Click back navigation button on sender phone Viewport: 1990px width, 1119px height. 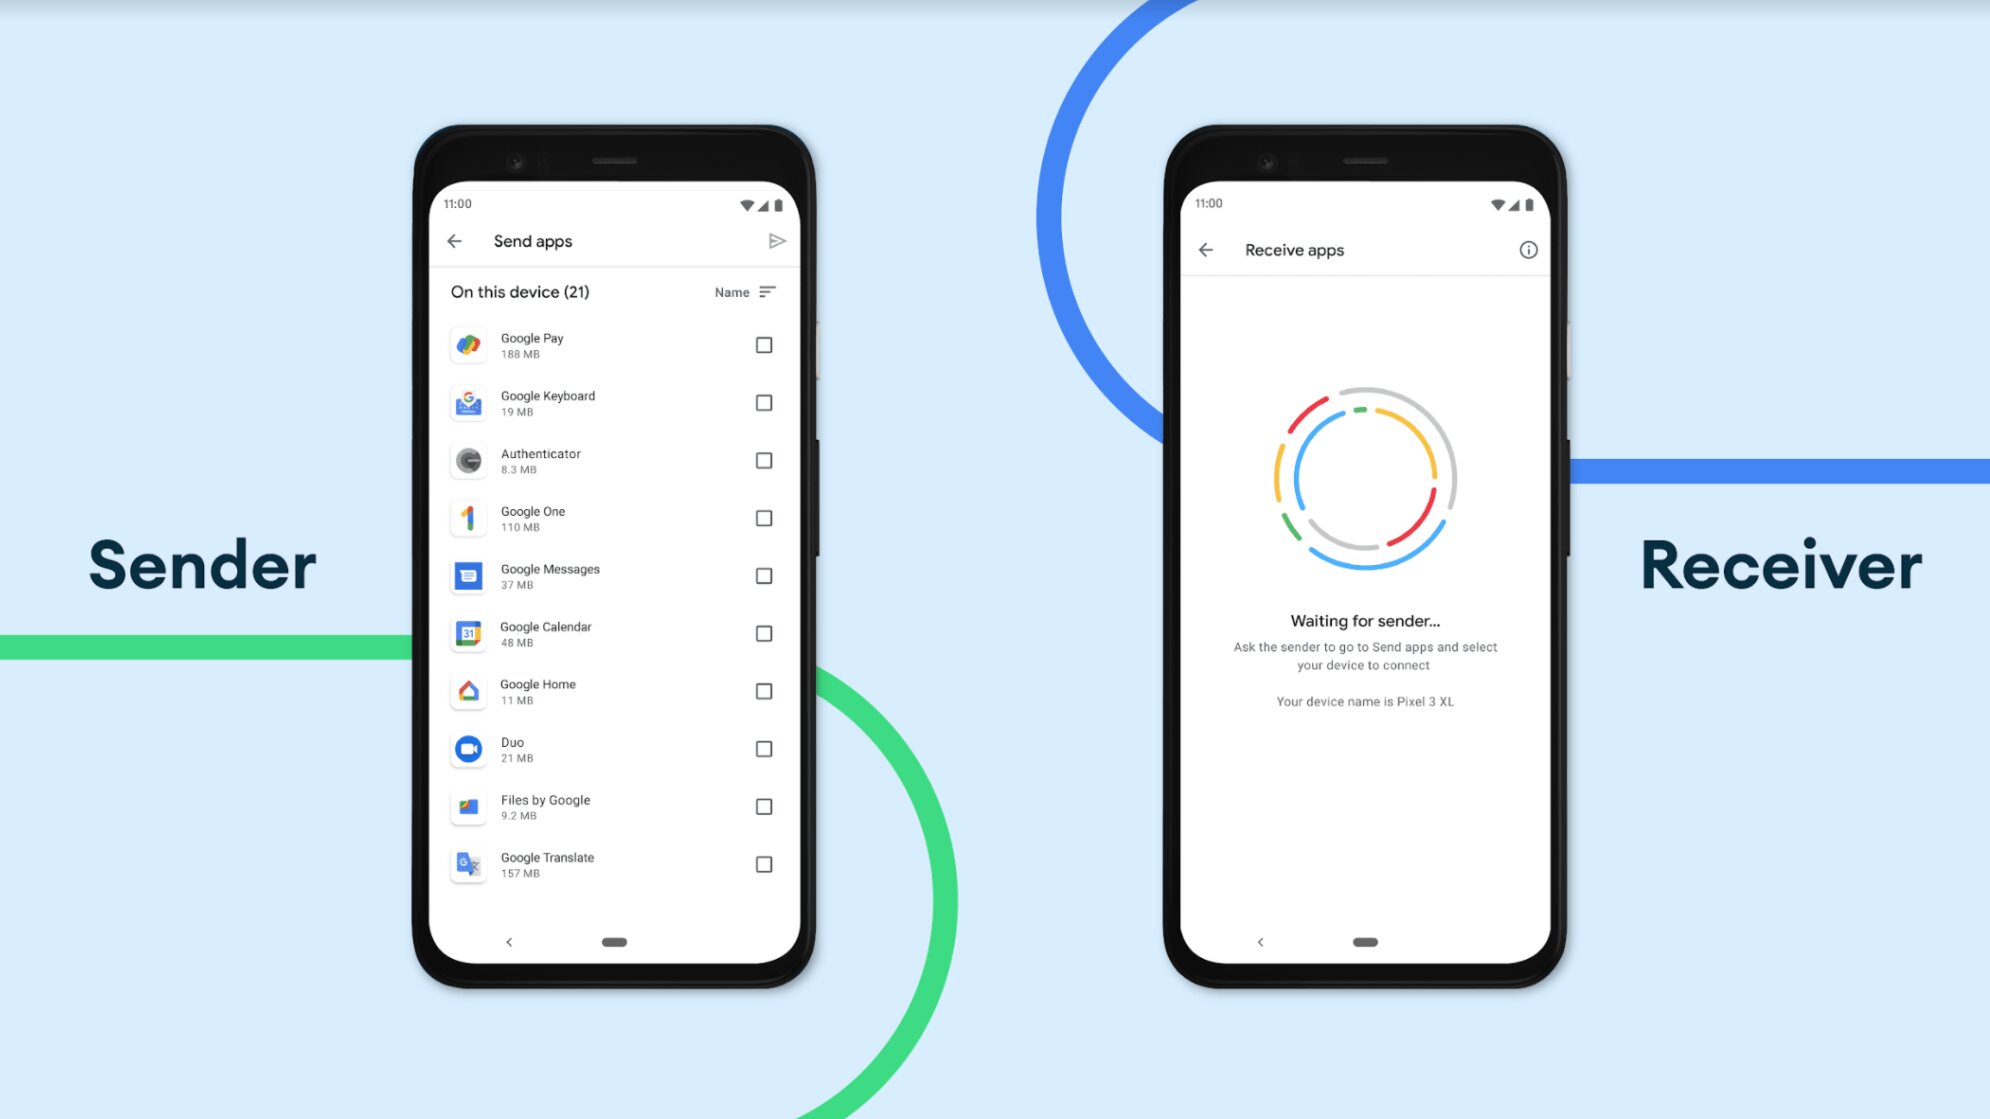pos(455,240)
